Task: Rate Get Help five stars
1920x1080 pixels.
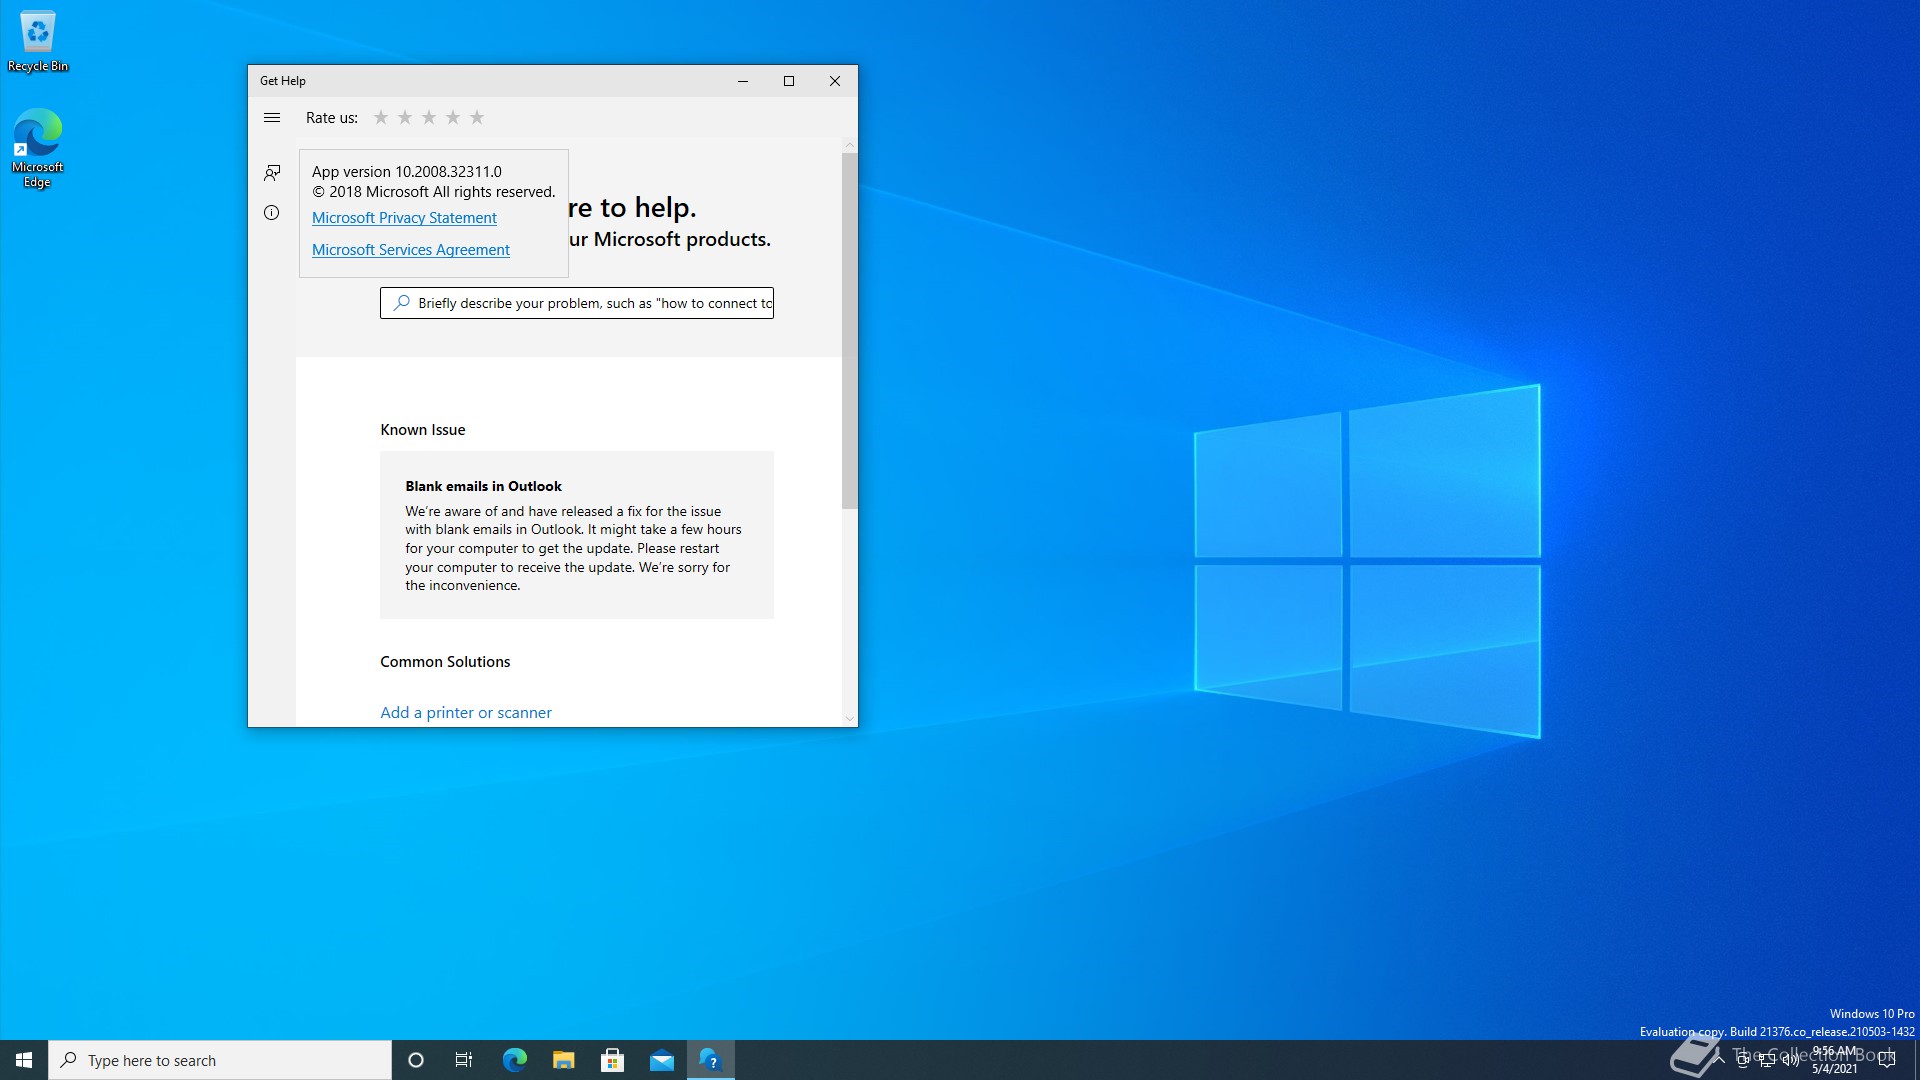Action: tap(477, 118)
